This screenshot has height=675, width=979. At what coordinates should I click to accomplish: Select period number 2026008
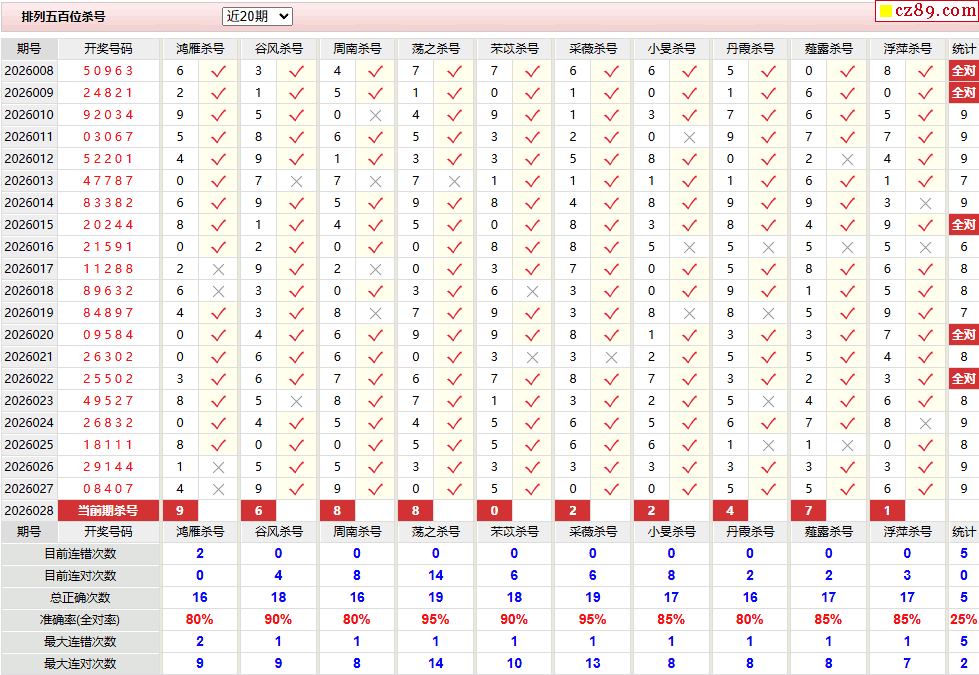(x=29, y=71)
